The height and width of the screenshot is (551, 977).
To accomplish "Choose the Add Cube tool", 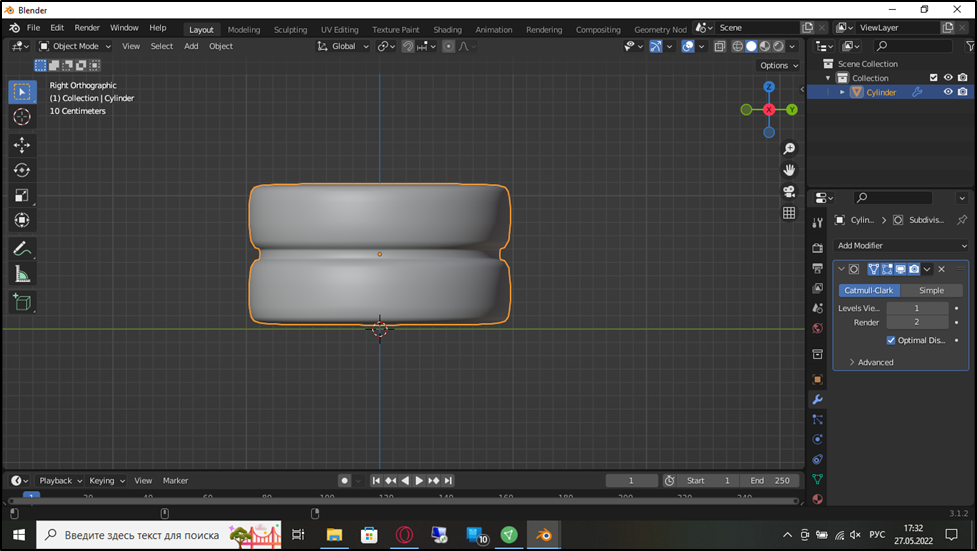I will point(22,301).
